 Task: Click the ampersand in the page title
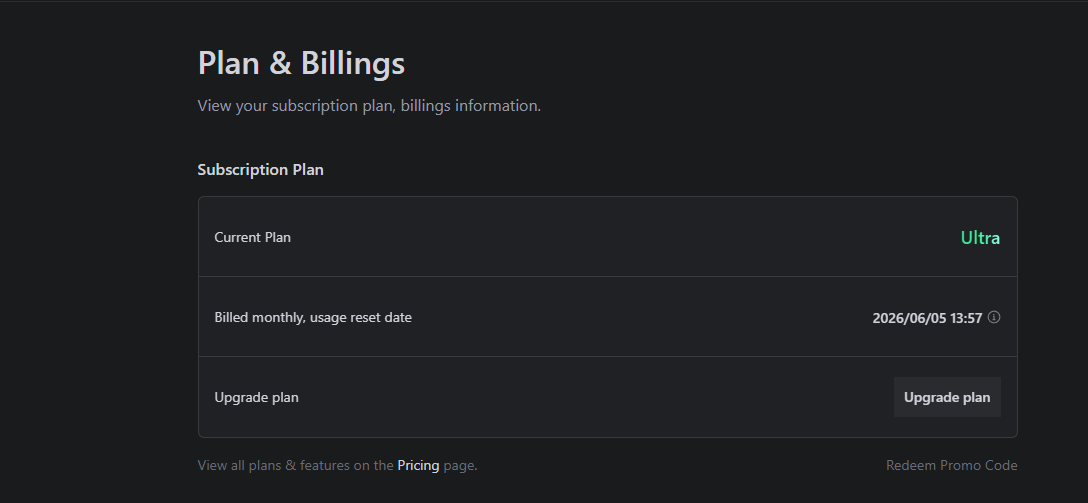280,63
